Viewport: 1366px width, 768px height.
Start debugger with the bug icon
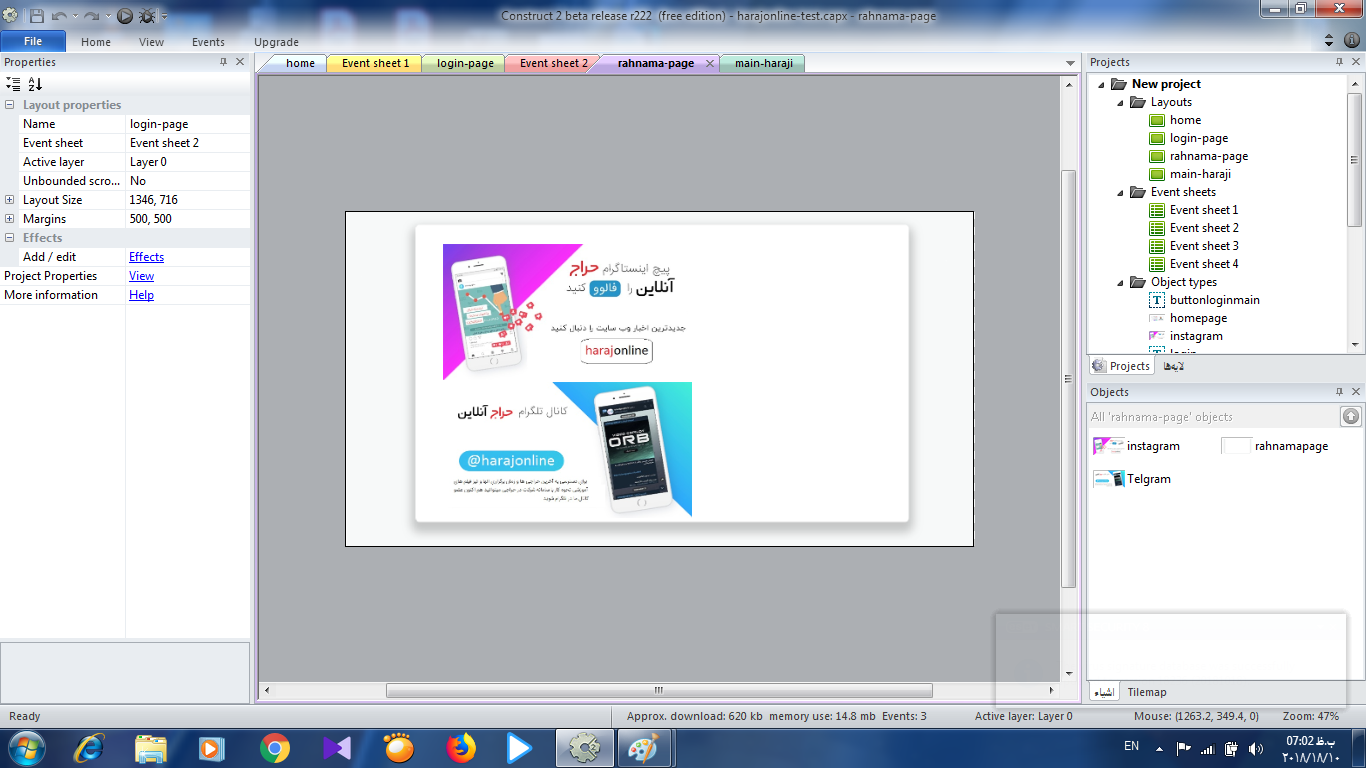coord(148,16)
